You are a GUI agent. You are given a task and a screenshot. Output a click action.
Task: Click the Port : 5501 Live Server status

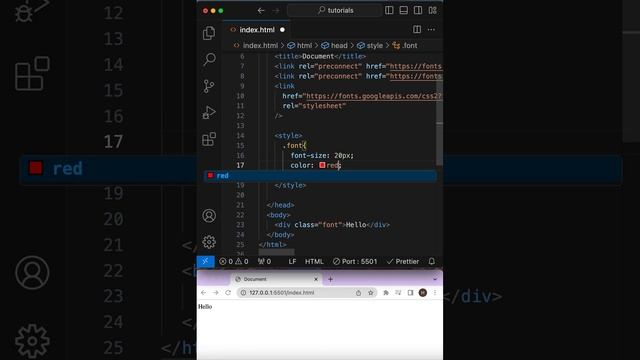[355, 262]
